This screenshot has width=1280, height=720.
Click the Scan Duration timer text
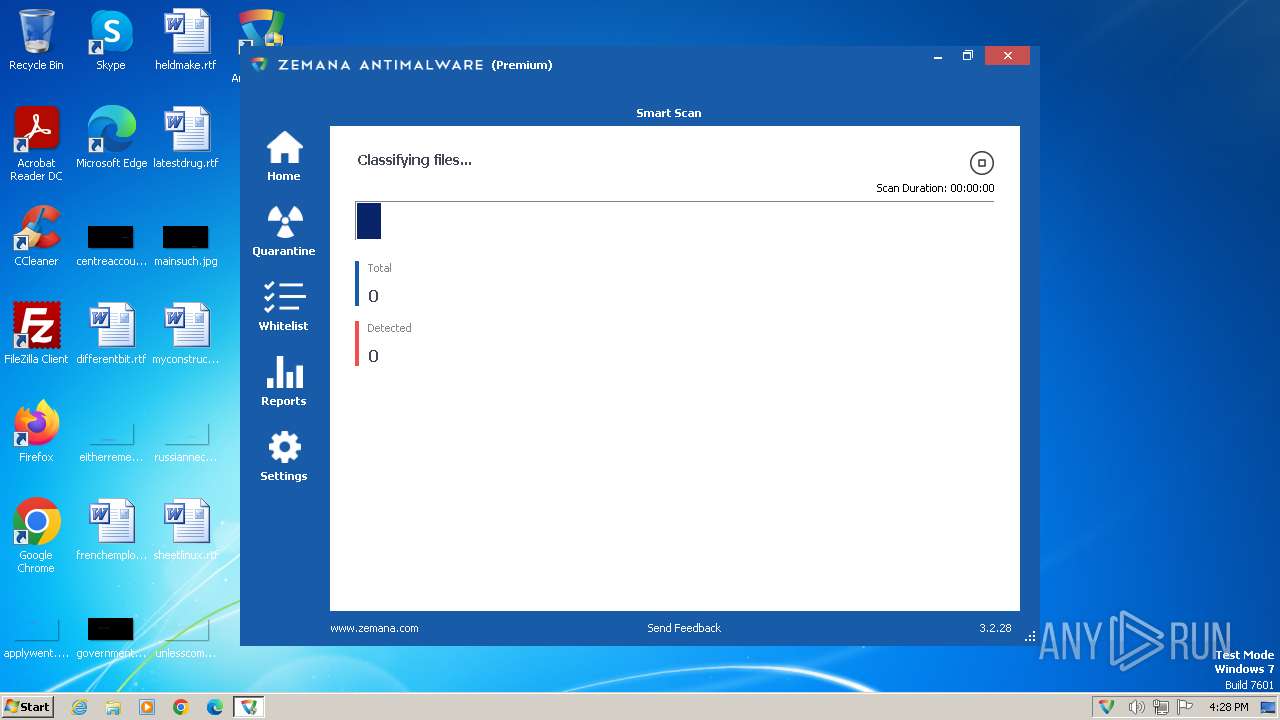pyautogui.click(x=935, y=188)
